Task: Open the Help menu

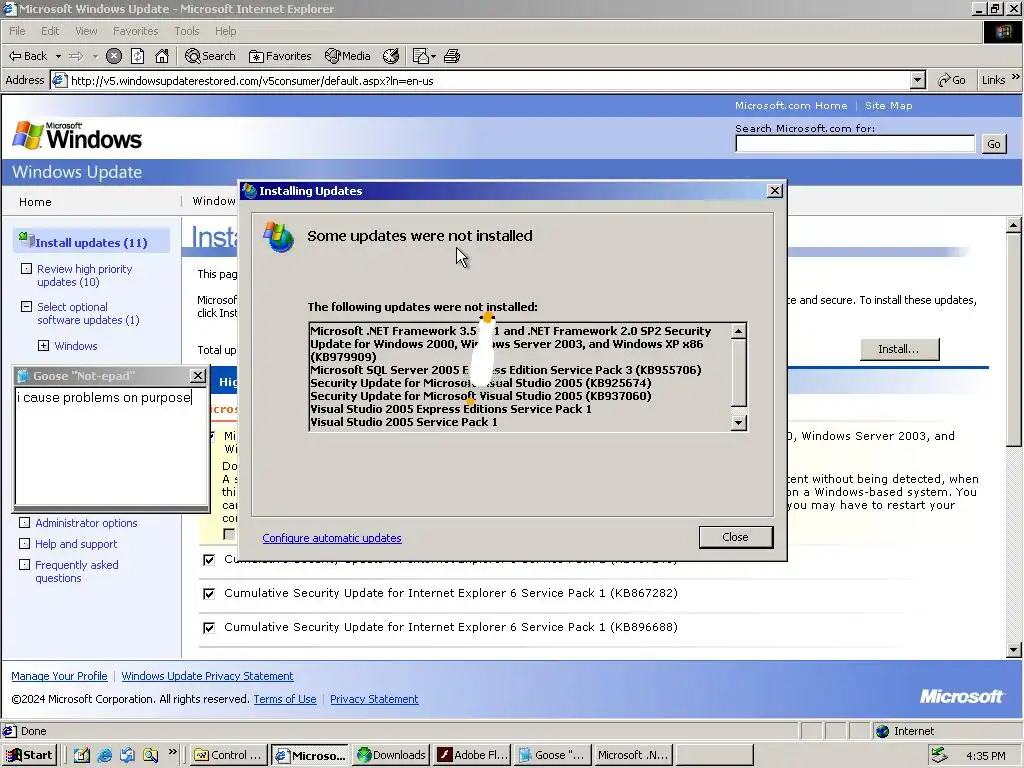Action: tap(225, 31)
